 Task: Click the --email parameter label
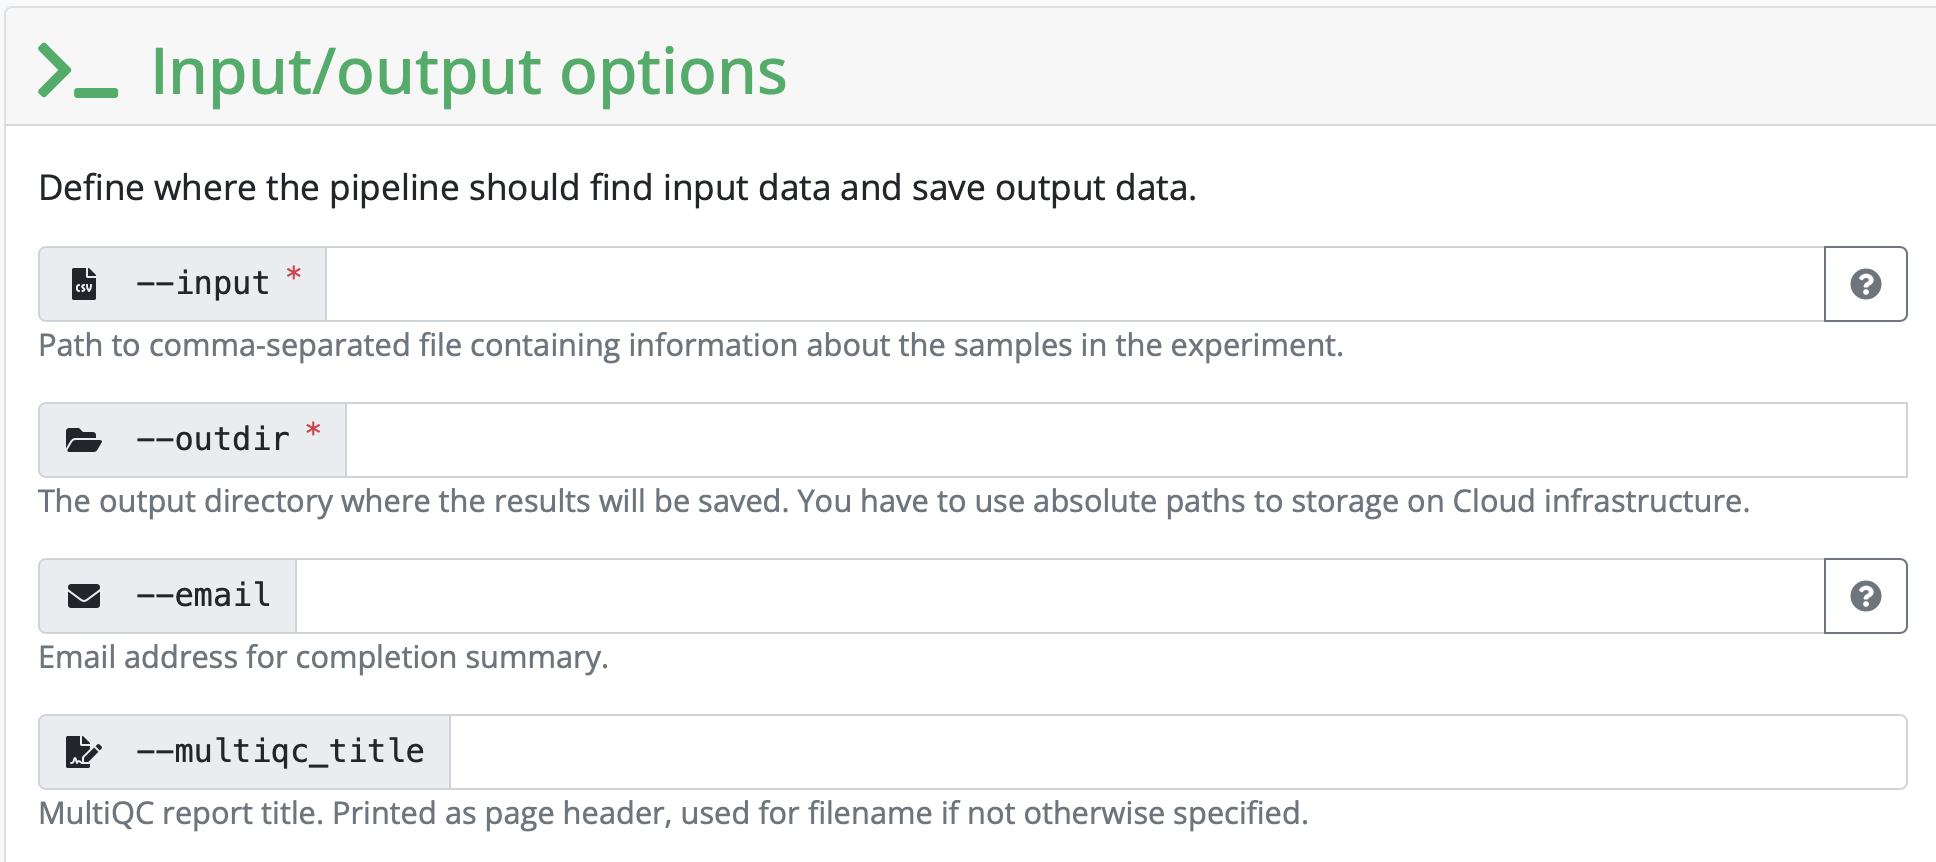coord(203,596)
